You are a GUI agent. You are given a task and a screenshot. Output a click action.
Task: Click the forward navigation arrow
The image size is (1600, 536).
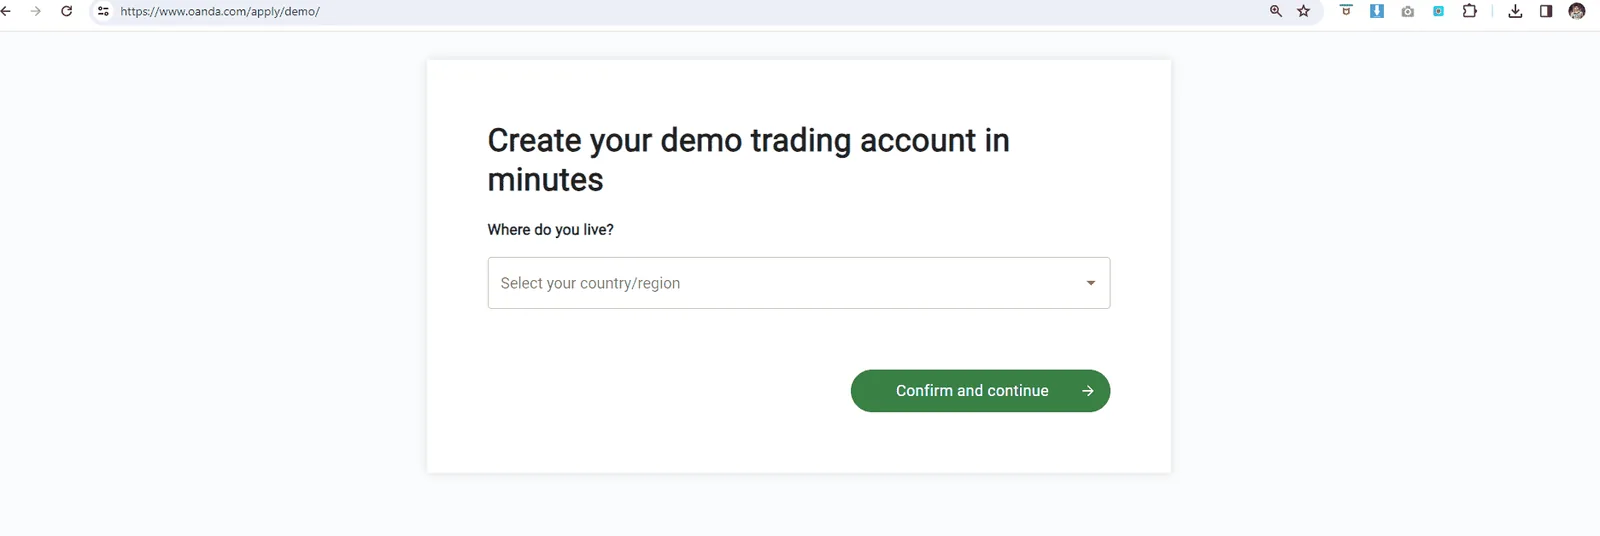[36, 11]
